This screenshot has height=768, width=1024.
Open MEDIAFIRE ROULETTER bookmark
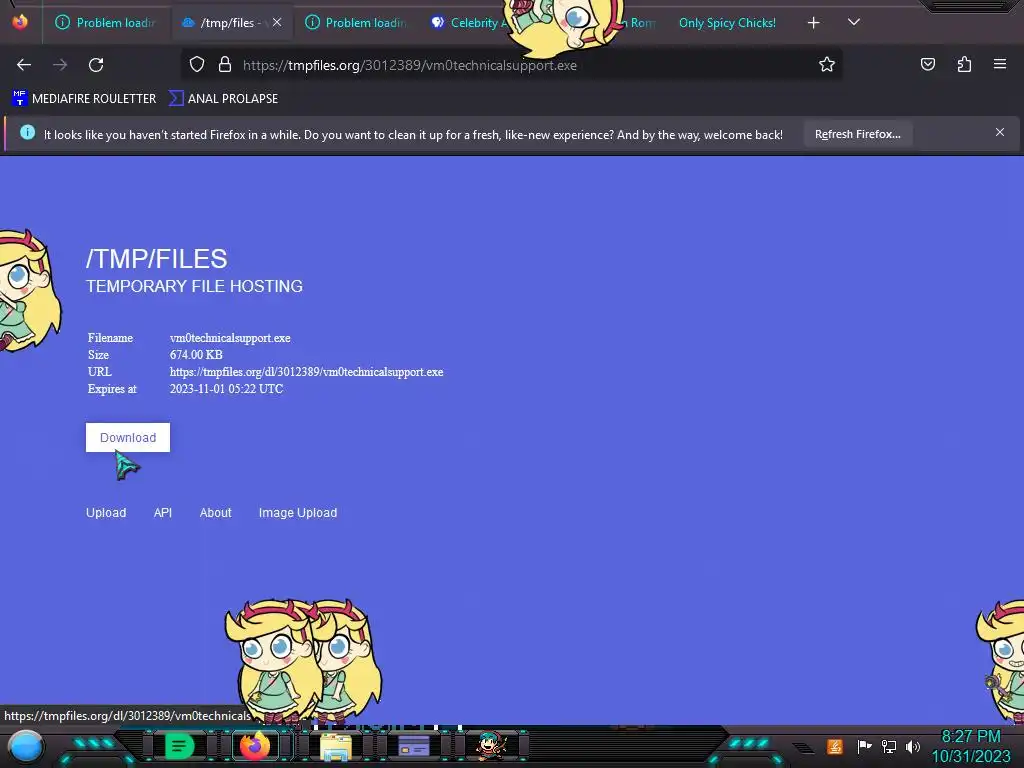84,99
